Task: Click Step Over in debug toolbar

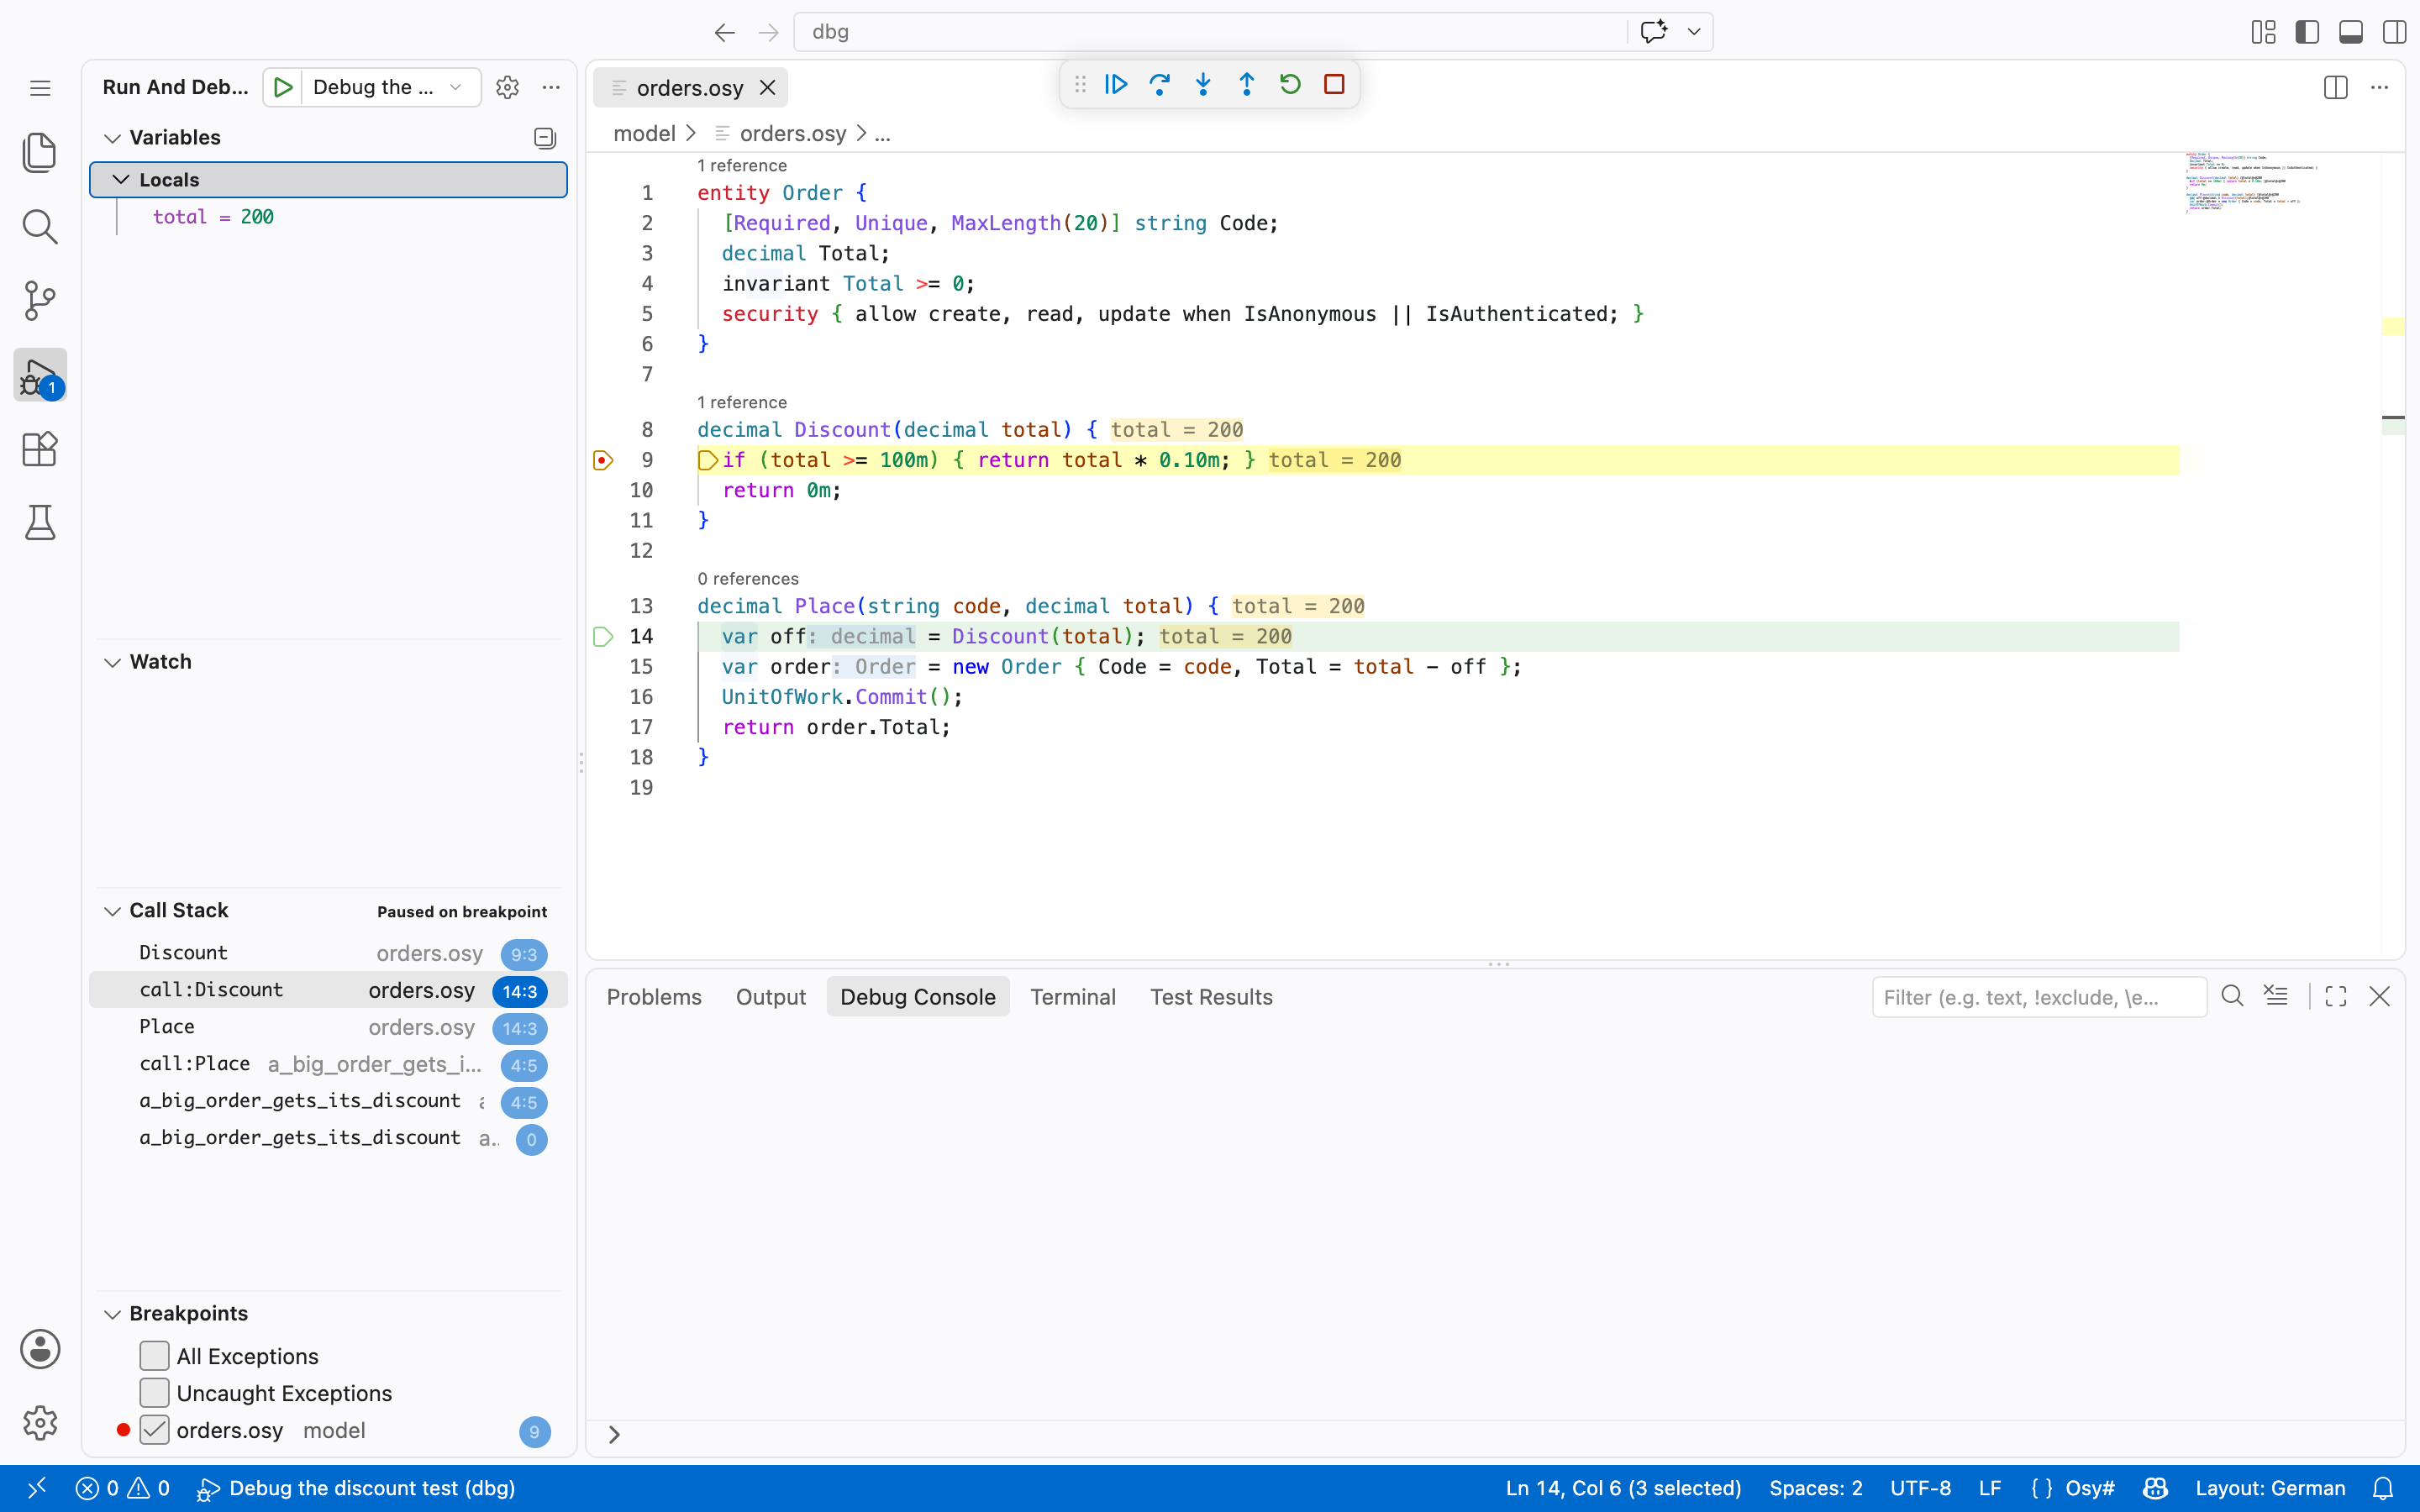Action: coord(1160,84)
